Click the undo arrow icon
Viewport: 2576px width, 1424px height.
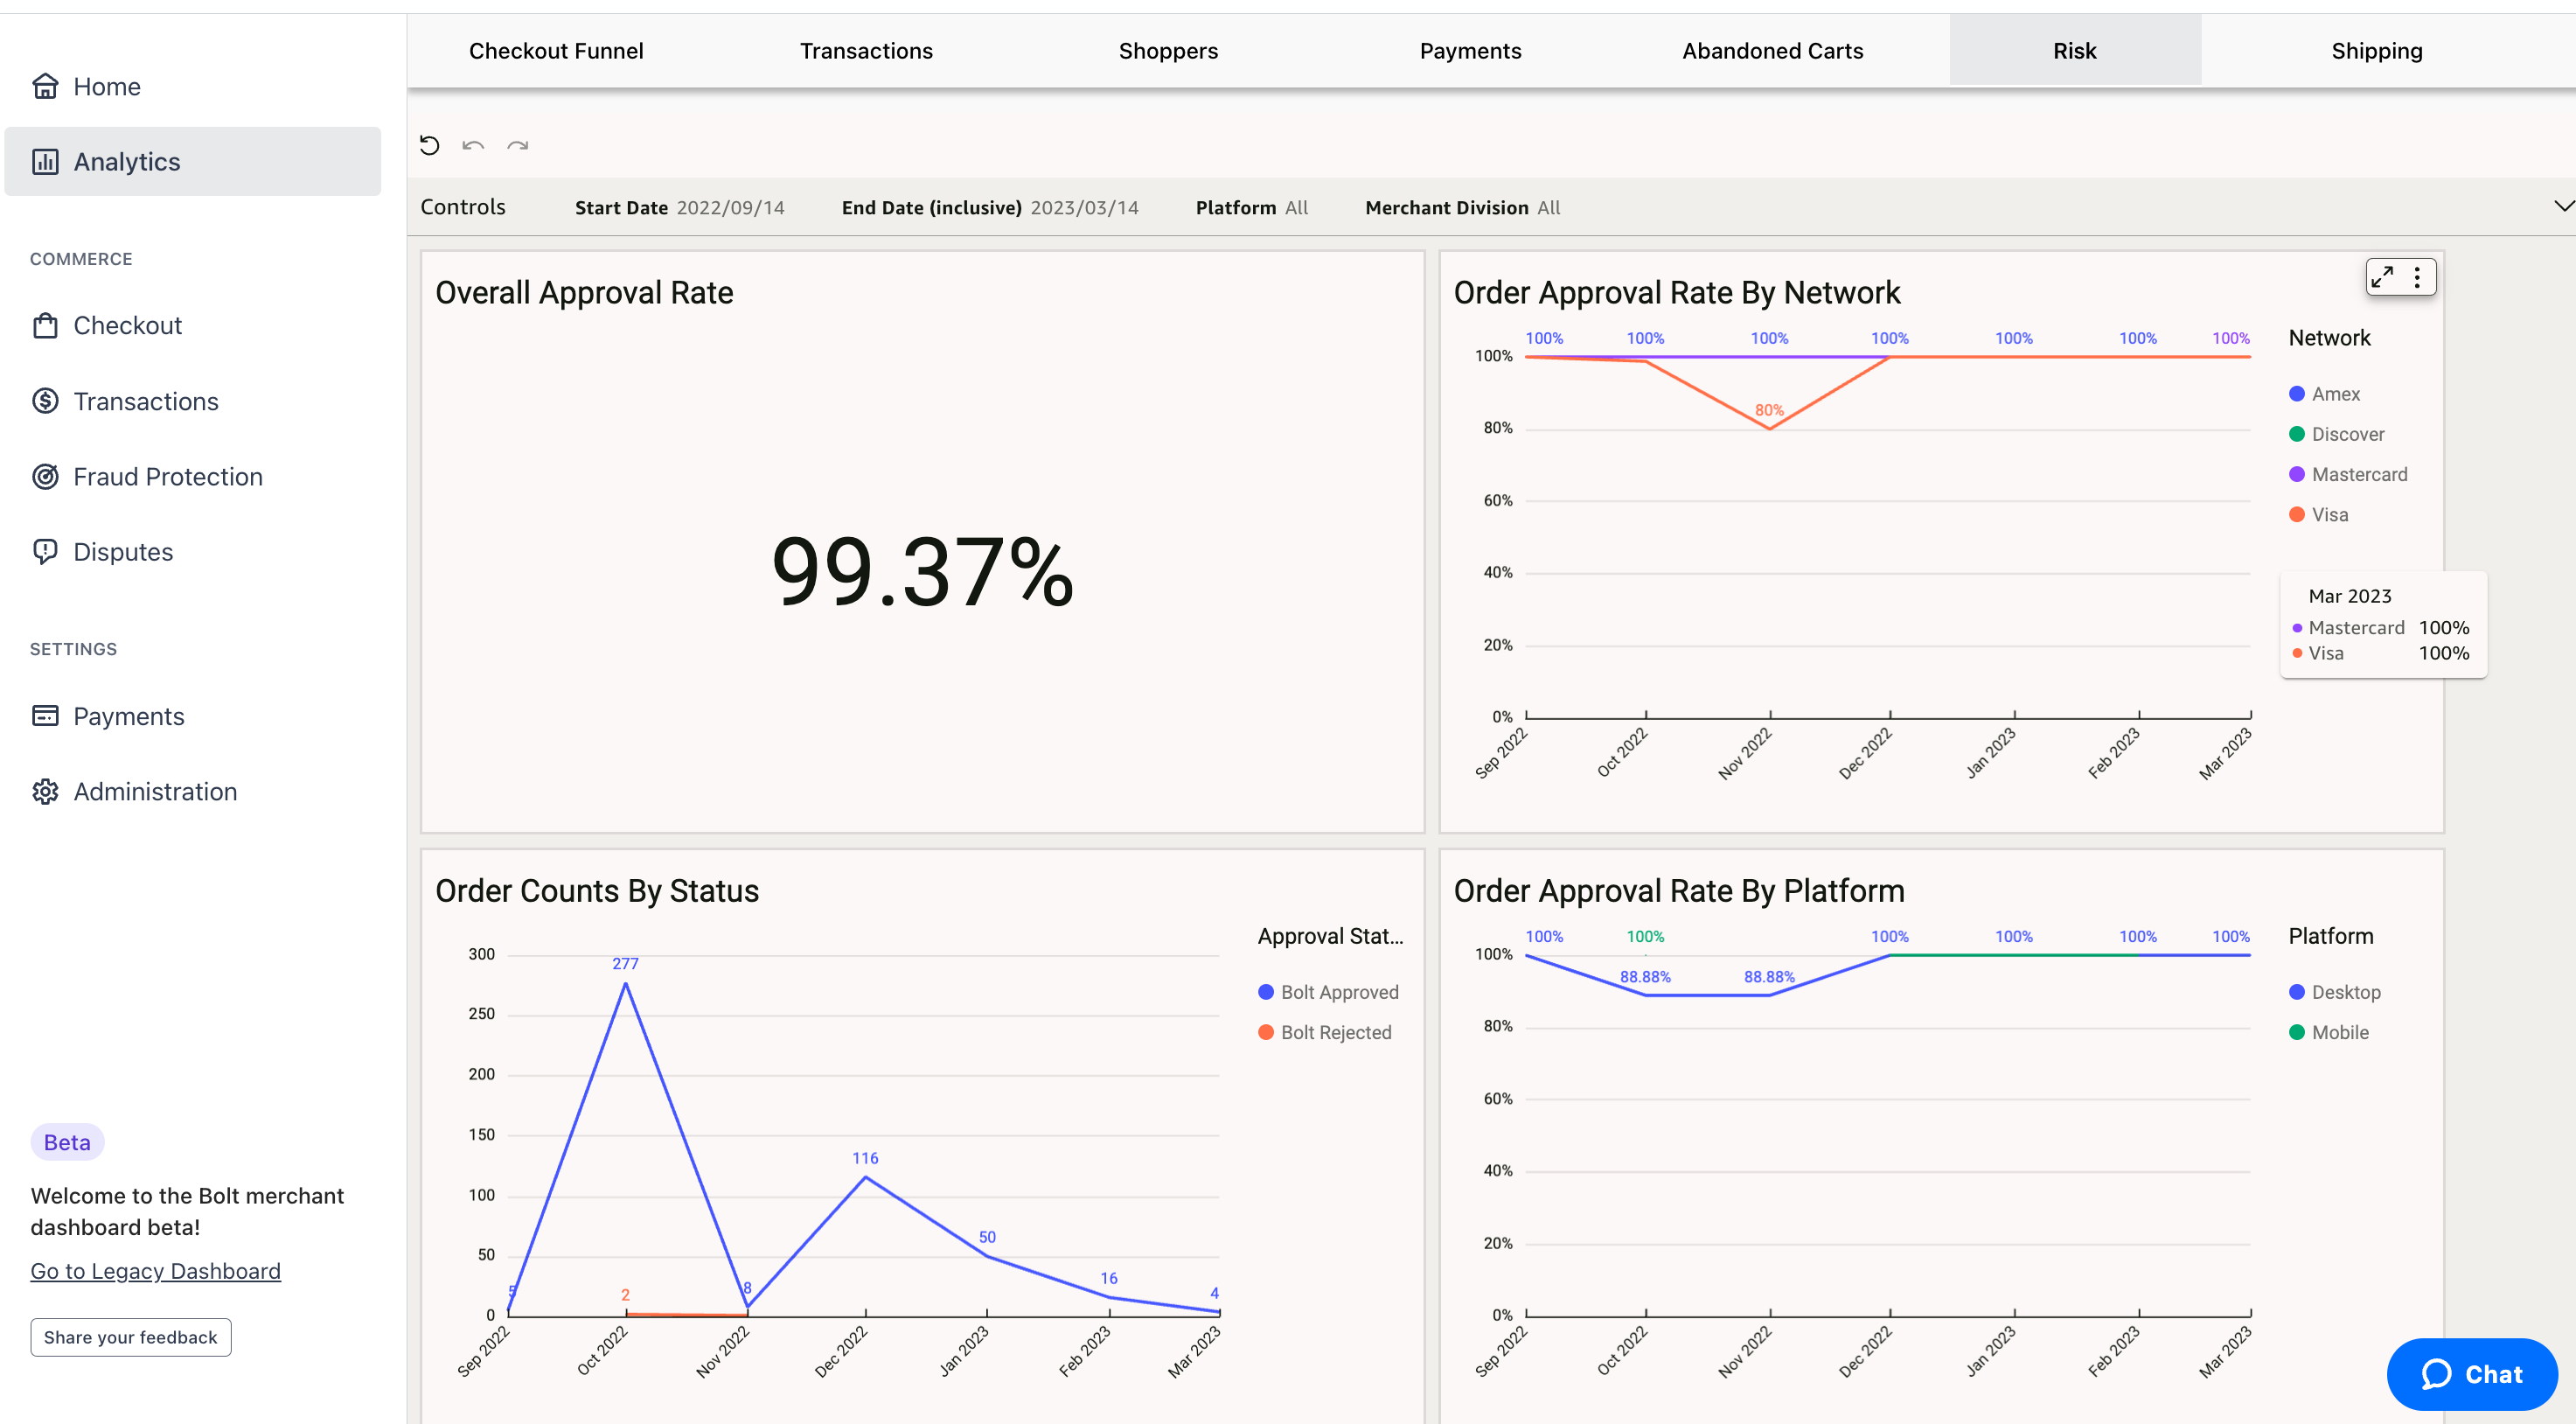[x=473, y=145]
